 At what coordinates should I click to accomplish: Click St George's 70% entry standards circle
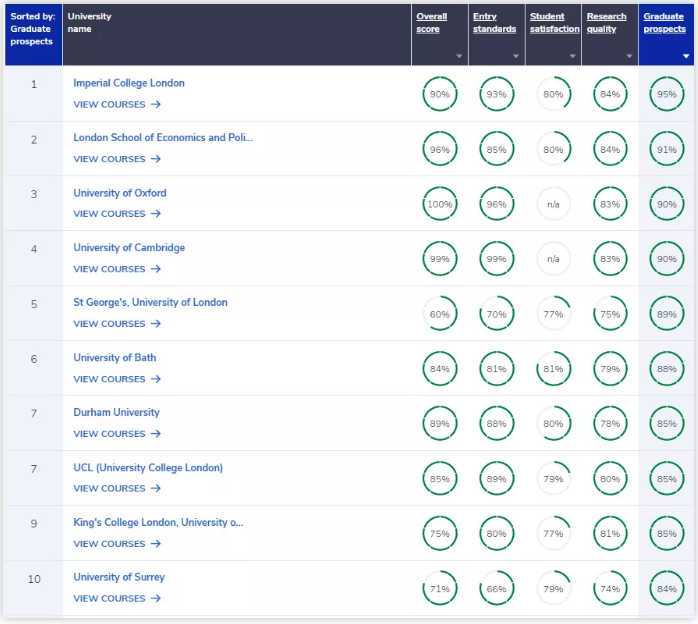pyautogui.click(x=496, y=314)
